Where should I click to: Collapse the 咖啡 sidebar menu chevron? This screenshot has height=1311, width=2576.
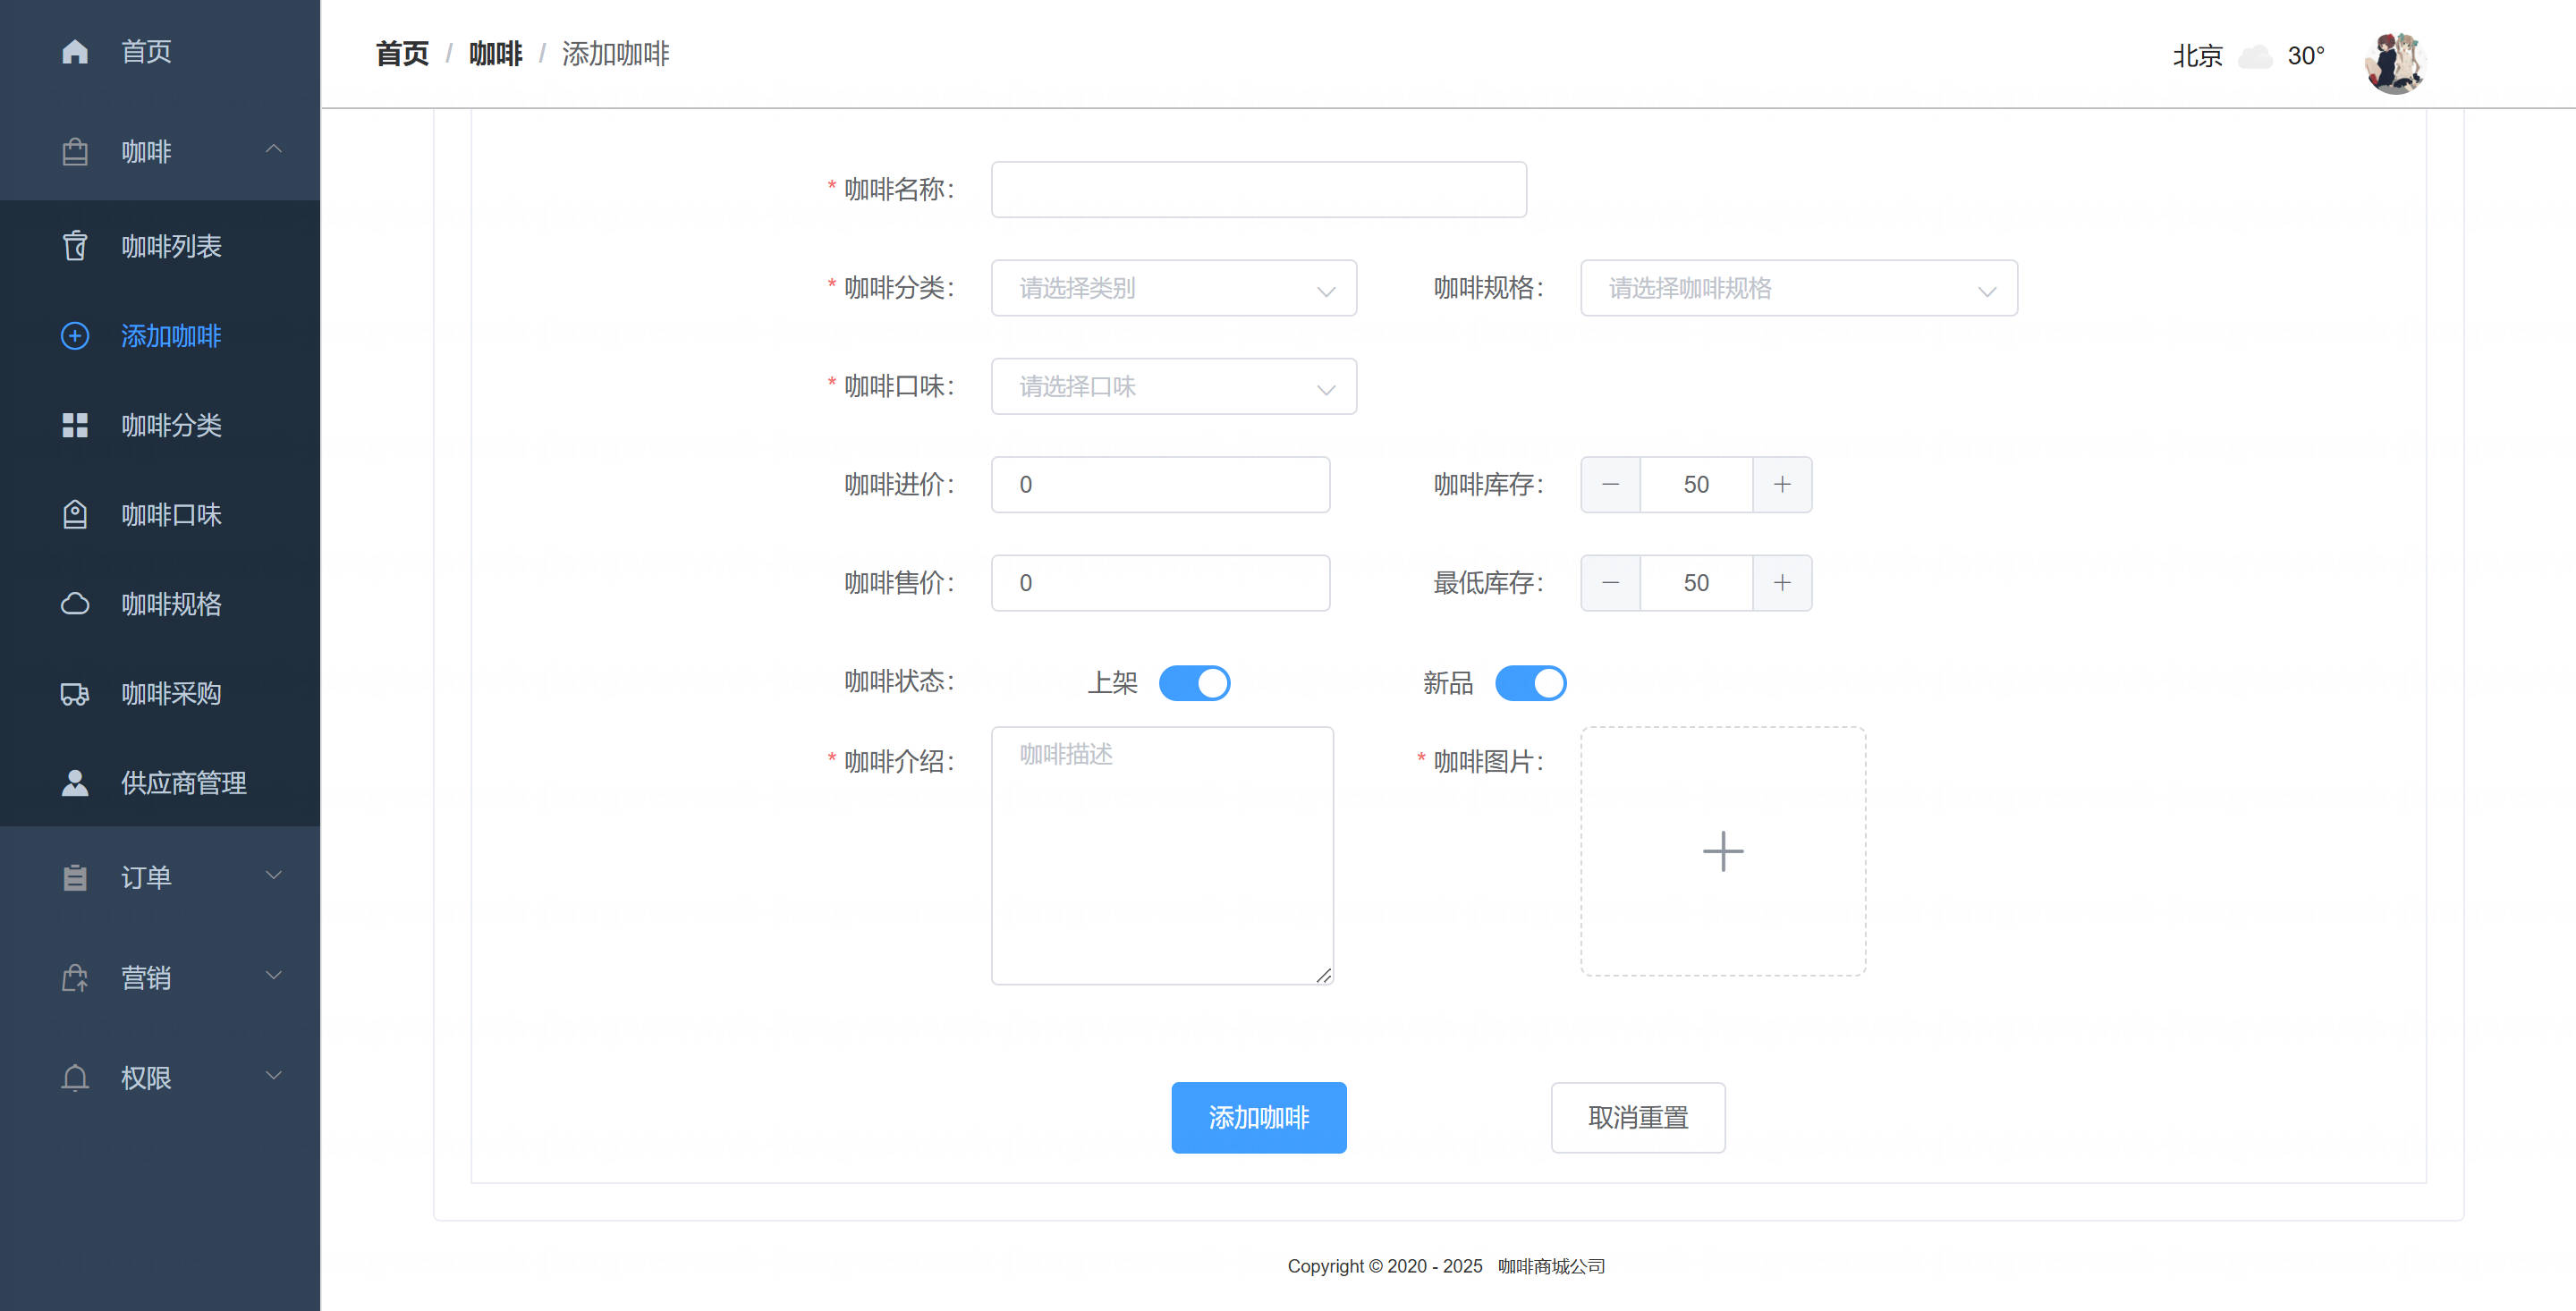[x=273, y=149]
